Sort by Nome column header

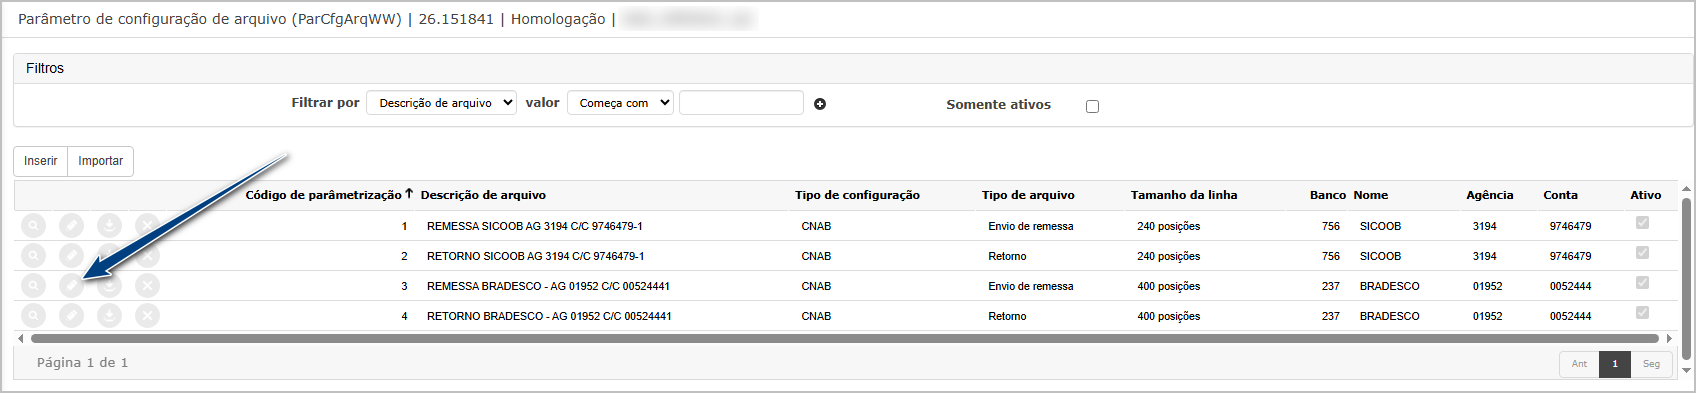point(1371,195)
